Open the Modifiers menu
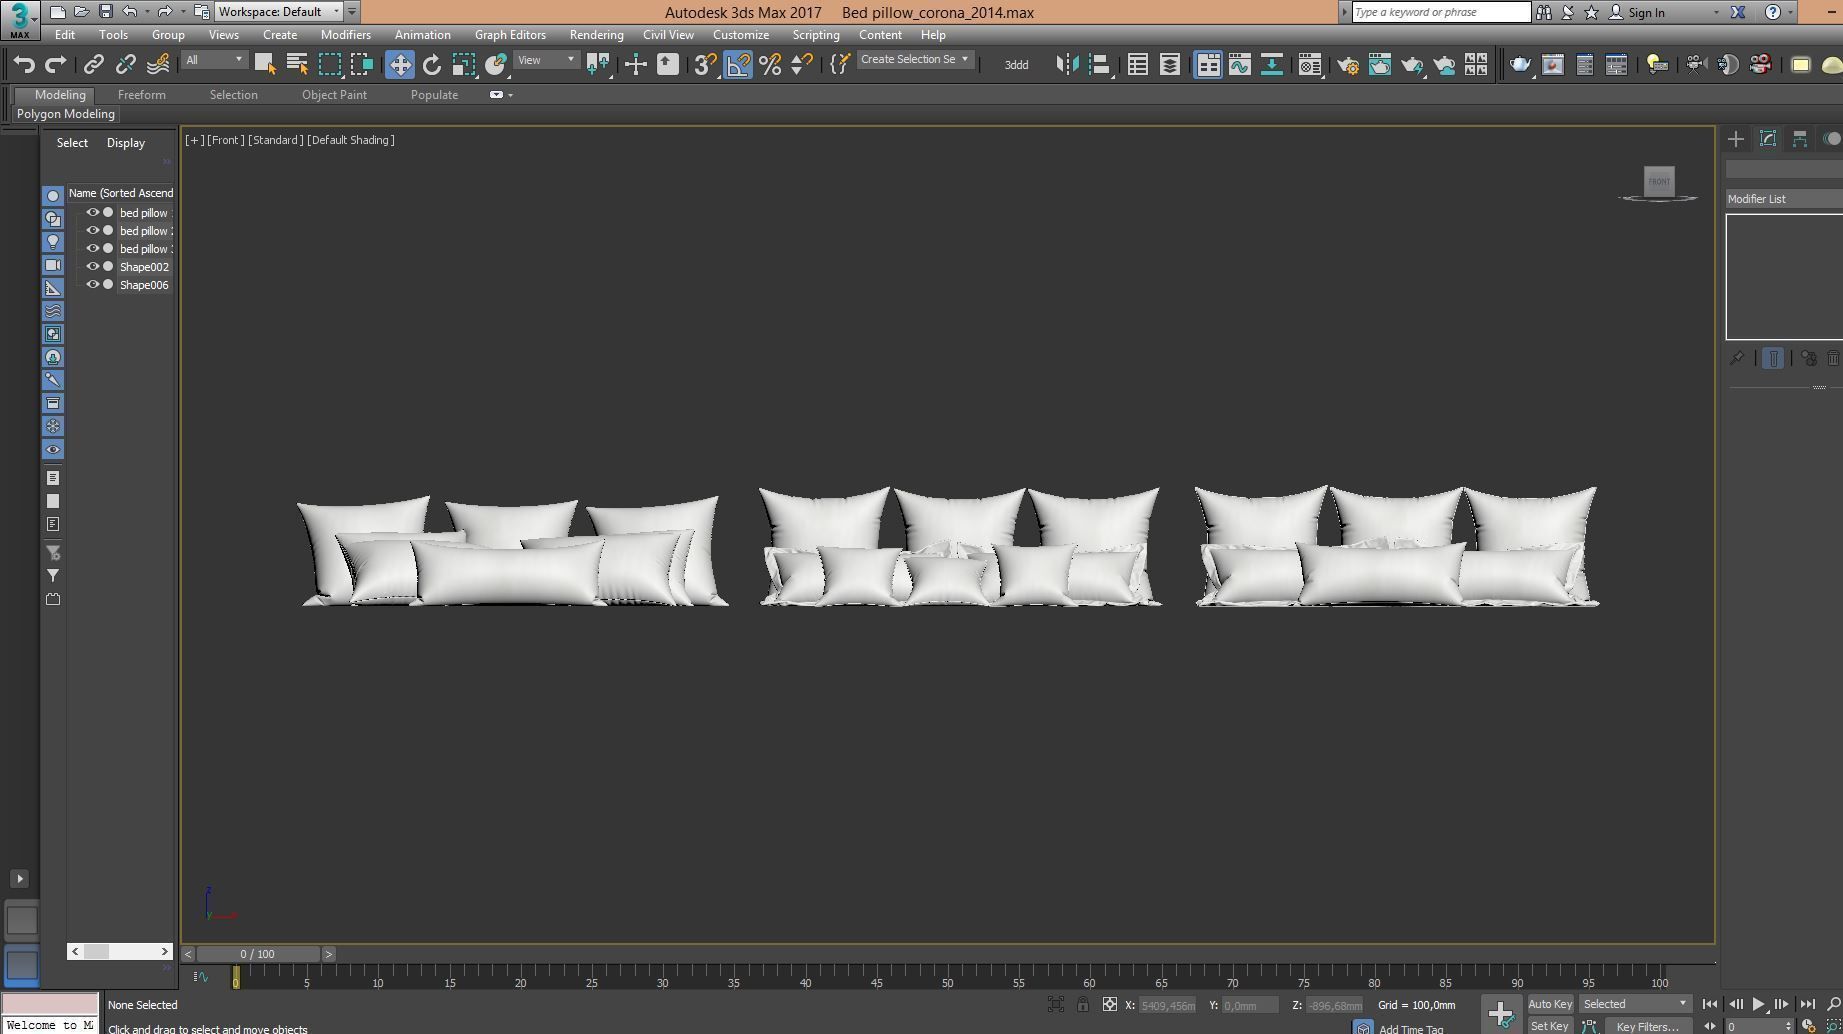1843x1034 pixels. [x=346, y=35]
